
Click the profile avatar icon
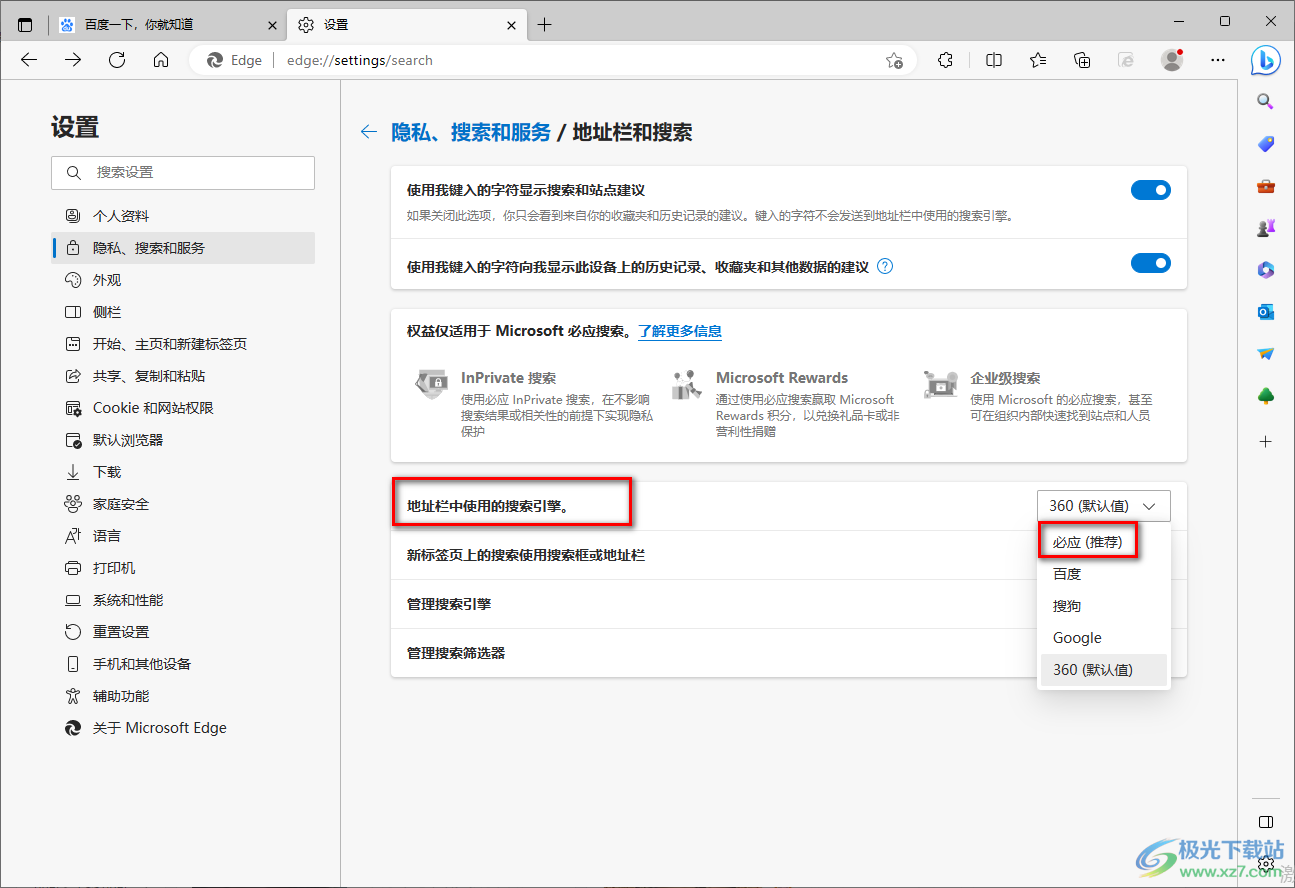coord(1172,60)
